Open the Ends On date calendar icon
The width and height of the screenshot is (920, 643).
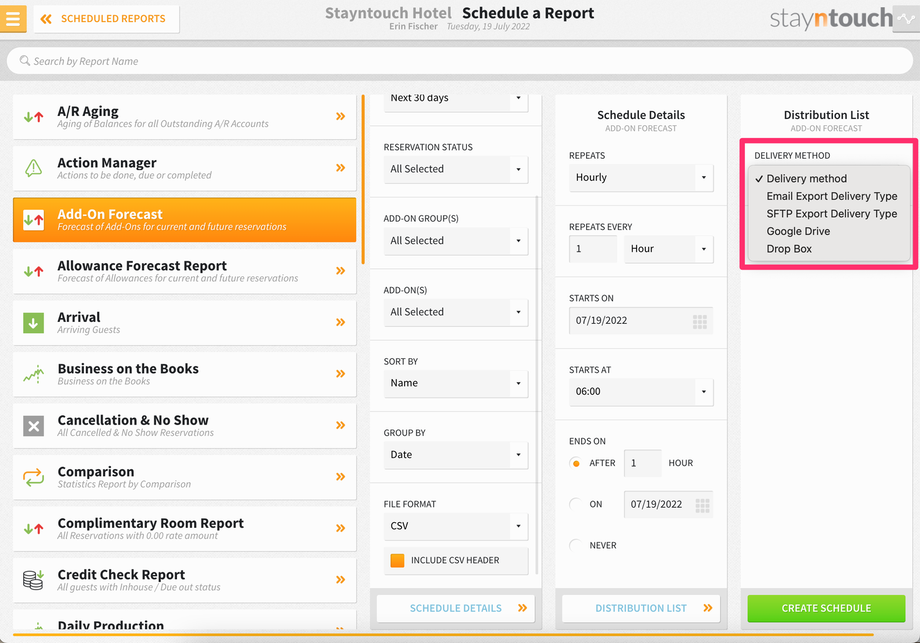click(x=702, y=505)
